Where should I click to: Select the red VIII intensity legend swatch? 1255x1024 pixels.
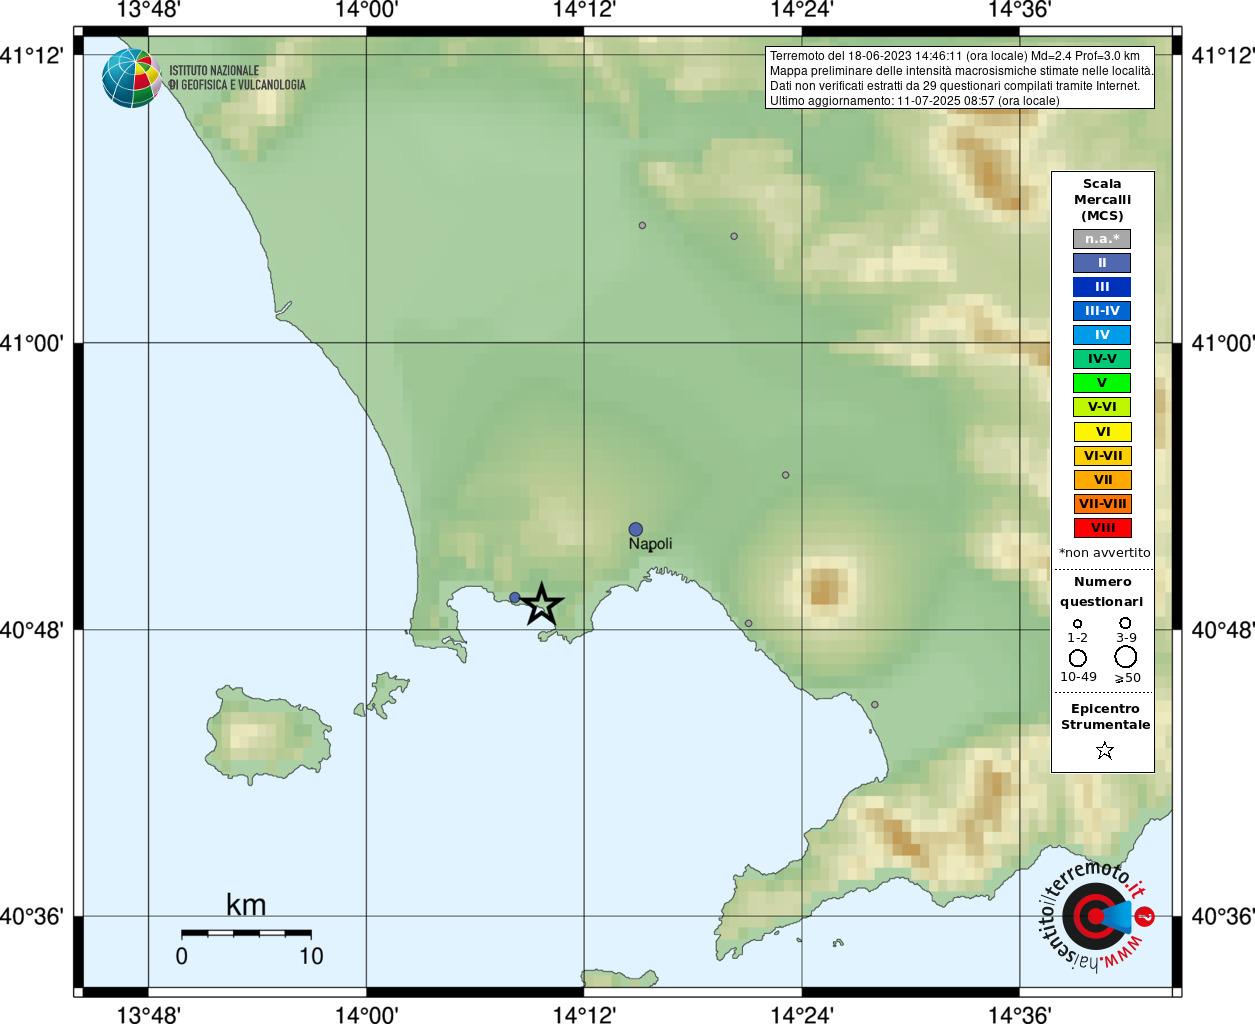tap(1102, 528)
